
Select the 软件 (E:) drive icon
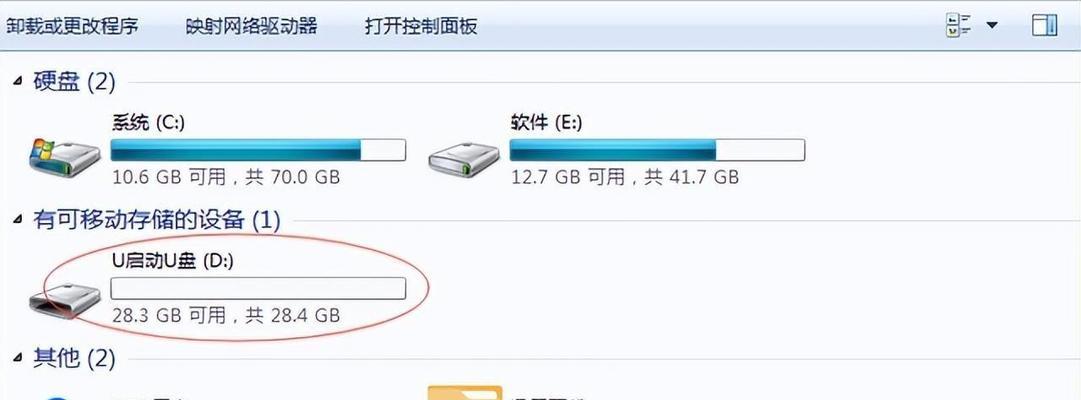(x=464, y=159)
